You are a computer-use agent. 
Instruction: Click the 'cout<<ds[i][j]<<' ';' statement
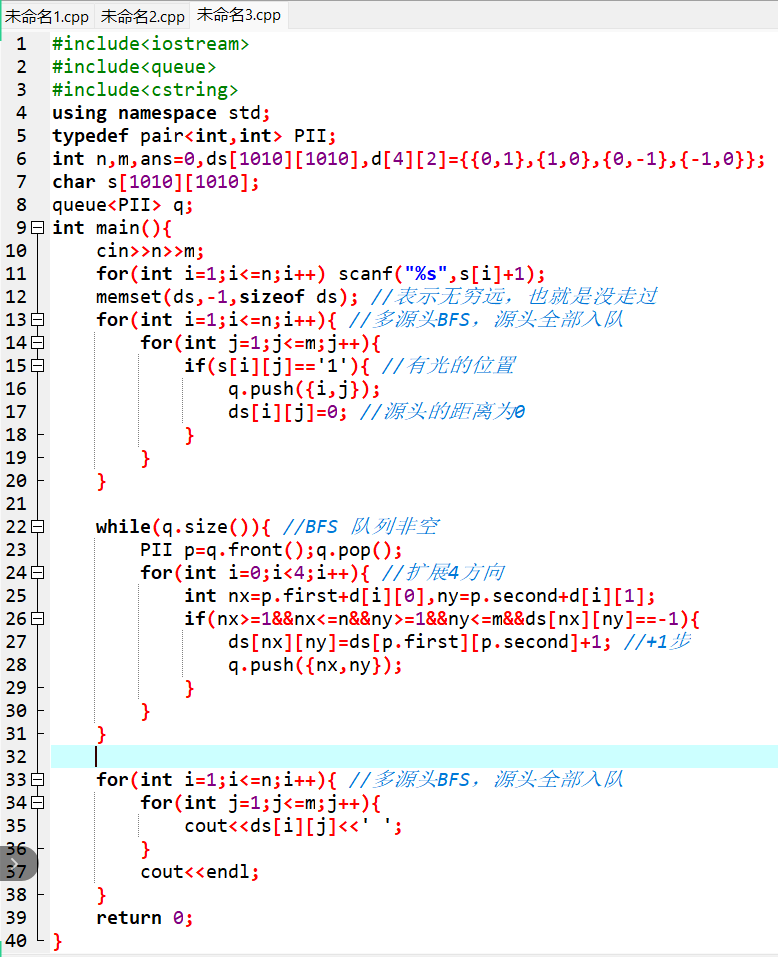pos(293,826)
